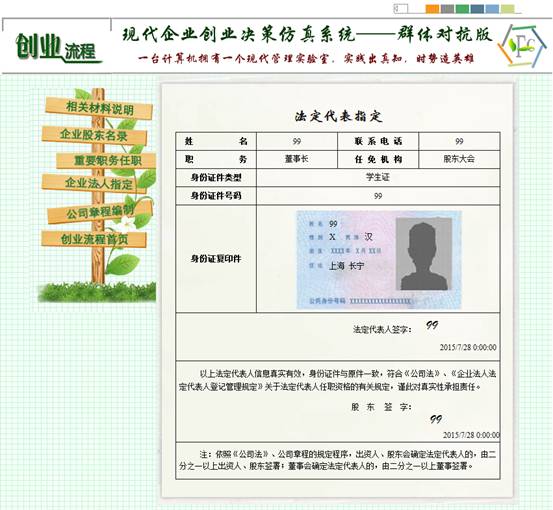The height and width of the screenshot is (510, 553).
Task: Go to 企业法人指定 signpost
Action: (x=94, y=183)
